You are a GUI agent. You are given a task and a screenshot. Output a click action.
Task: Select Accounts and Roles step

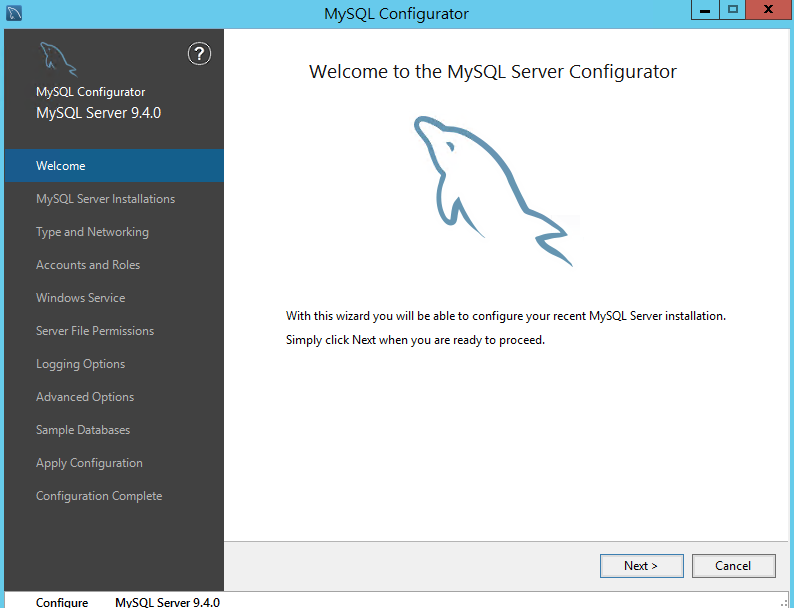tap(88, 265)
